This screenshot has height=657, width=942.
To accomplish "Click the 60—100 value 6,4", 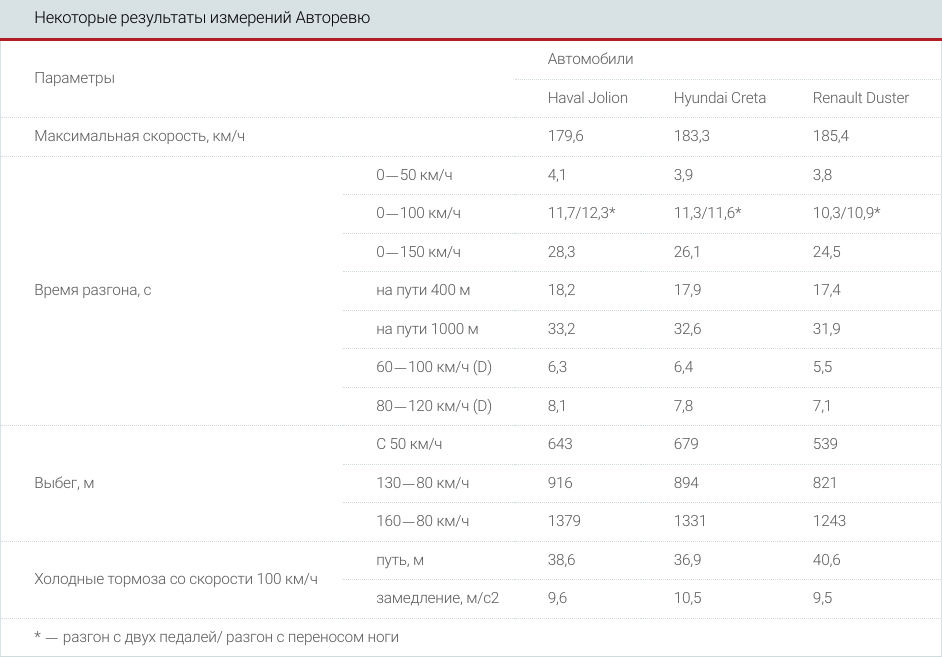I will 683,368.
